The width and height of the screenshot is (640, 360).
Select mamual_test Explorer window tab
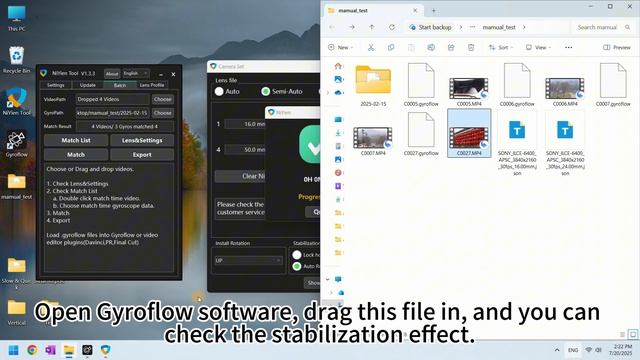[x=372, y=11]
